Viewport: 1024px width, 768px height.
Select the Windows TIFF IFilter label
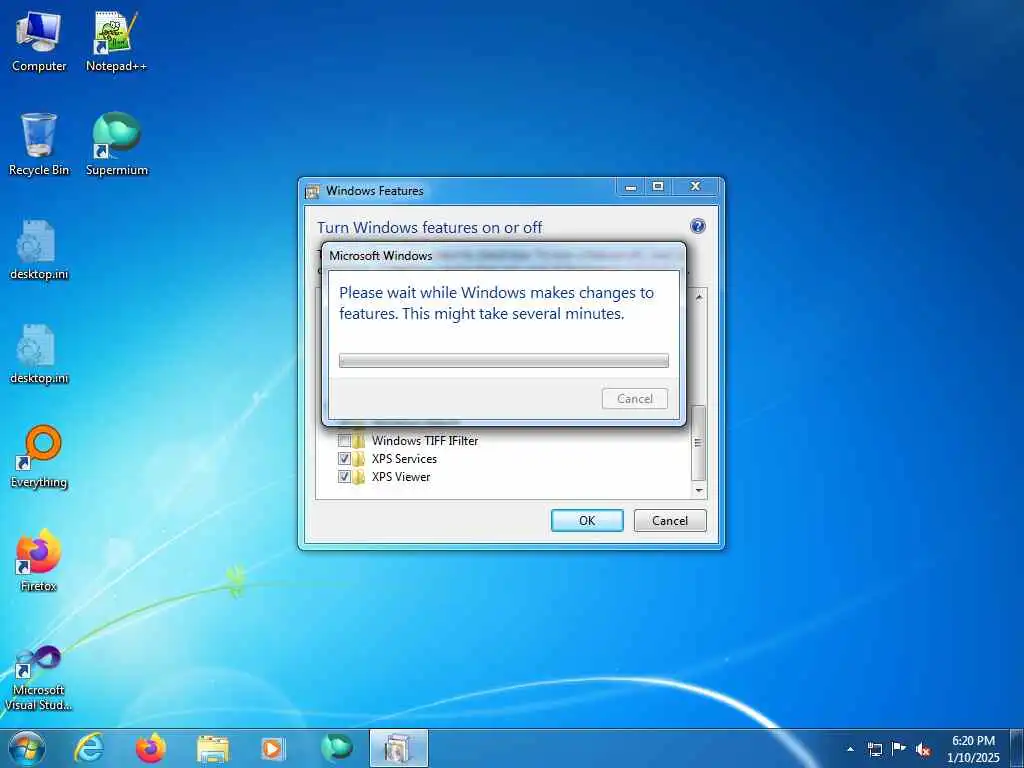point(425,441)
